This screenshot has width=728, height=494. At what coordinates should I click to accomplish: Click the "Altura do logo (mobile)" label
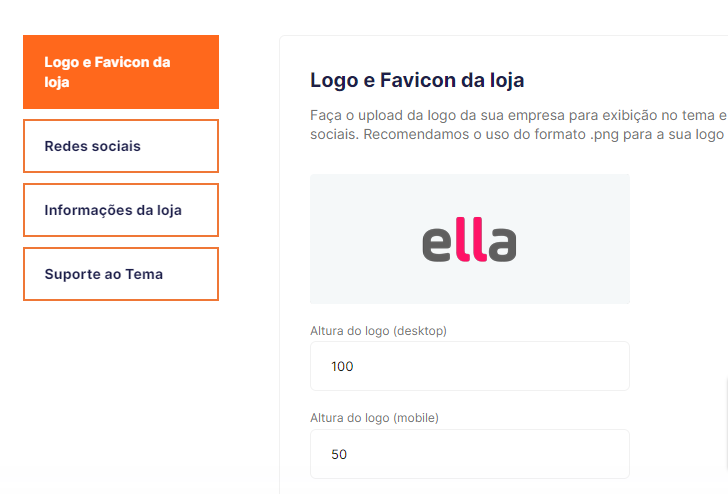coord(375,418)
